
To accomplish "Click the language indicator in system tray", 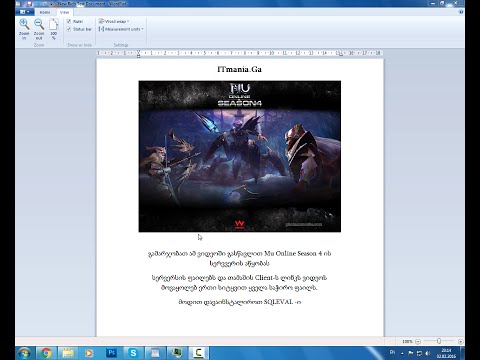I will [392, 352].
